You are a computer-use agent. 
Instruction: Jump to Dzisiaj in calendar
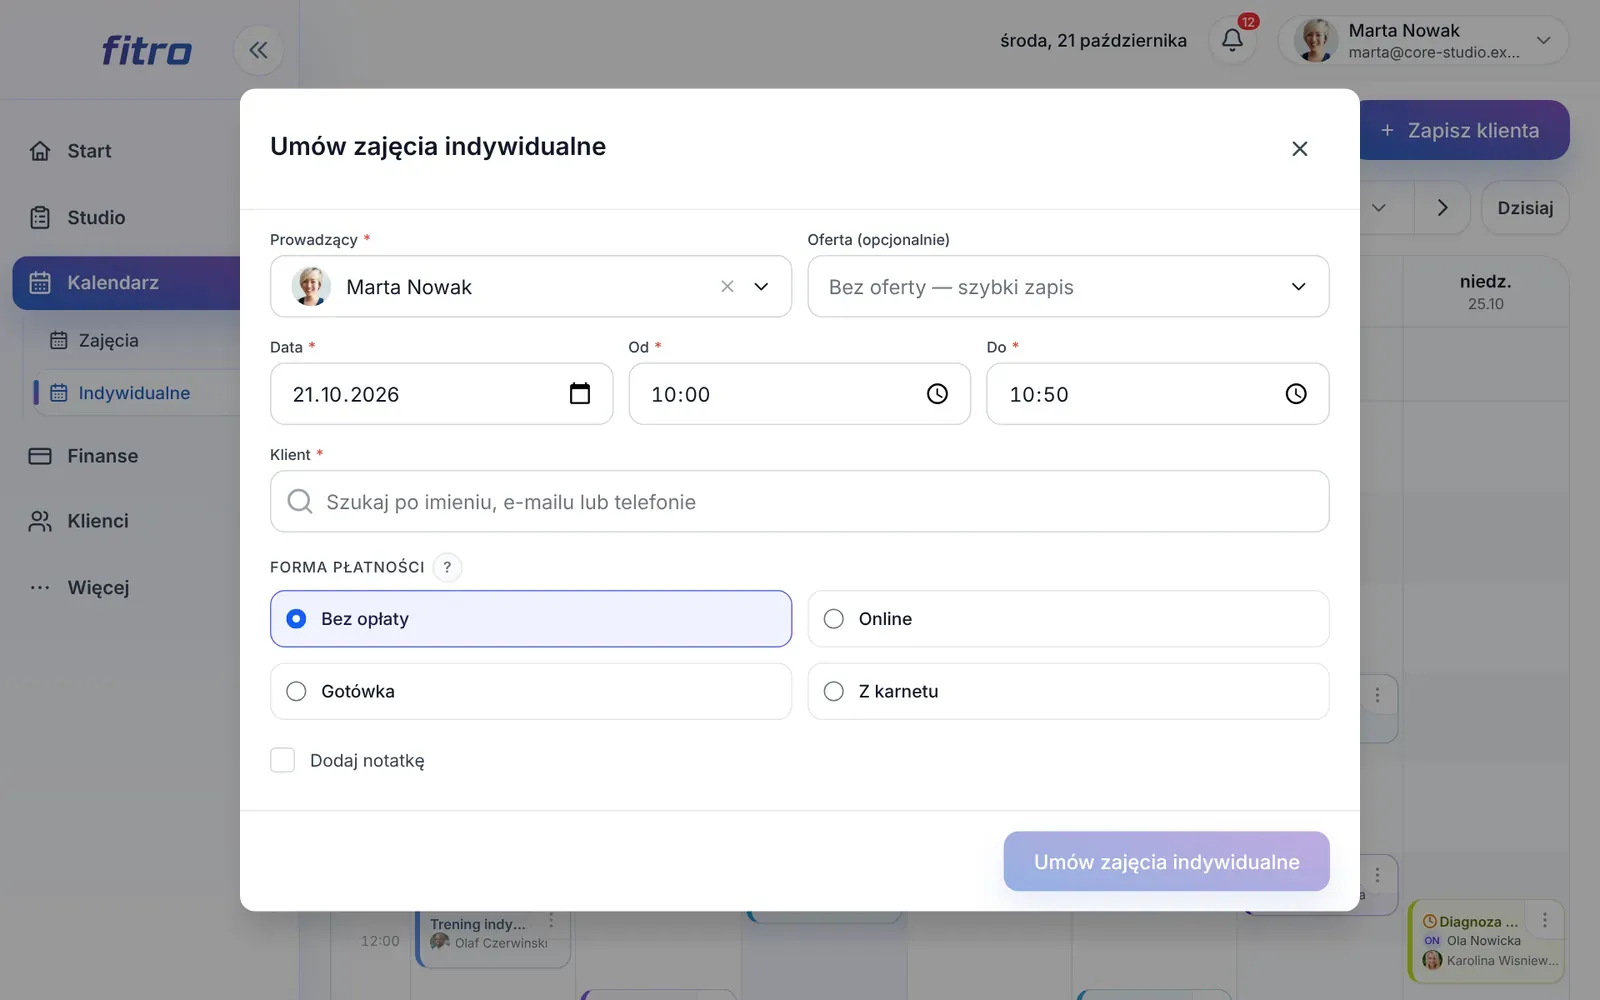pyautogui.click(x=1524, y=208)
